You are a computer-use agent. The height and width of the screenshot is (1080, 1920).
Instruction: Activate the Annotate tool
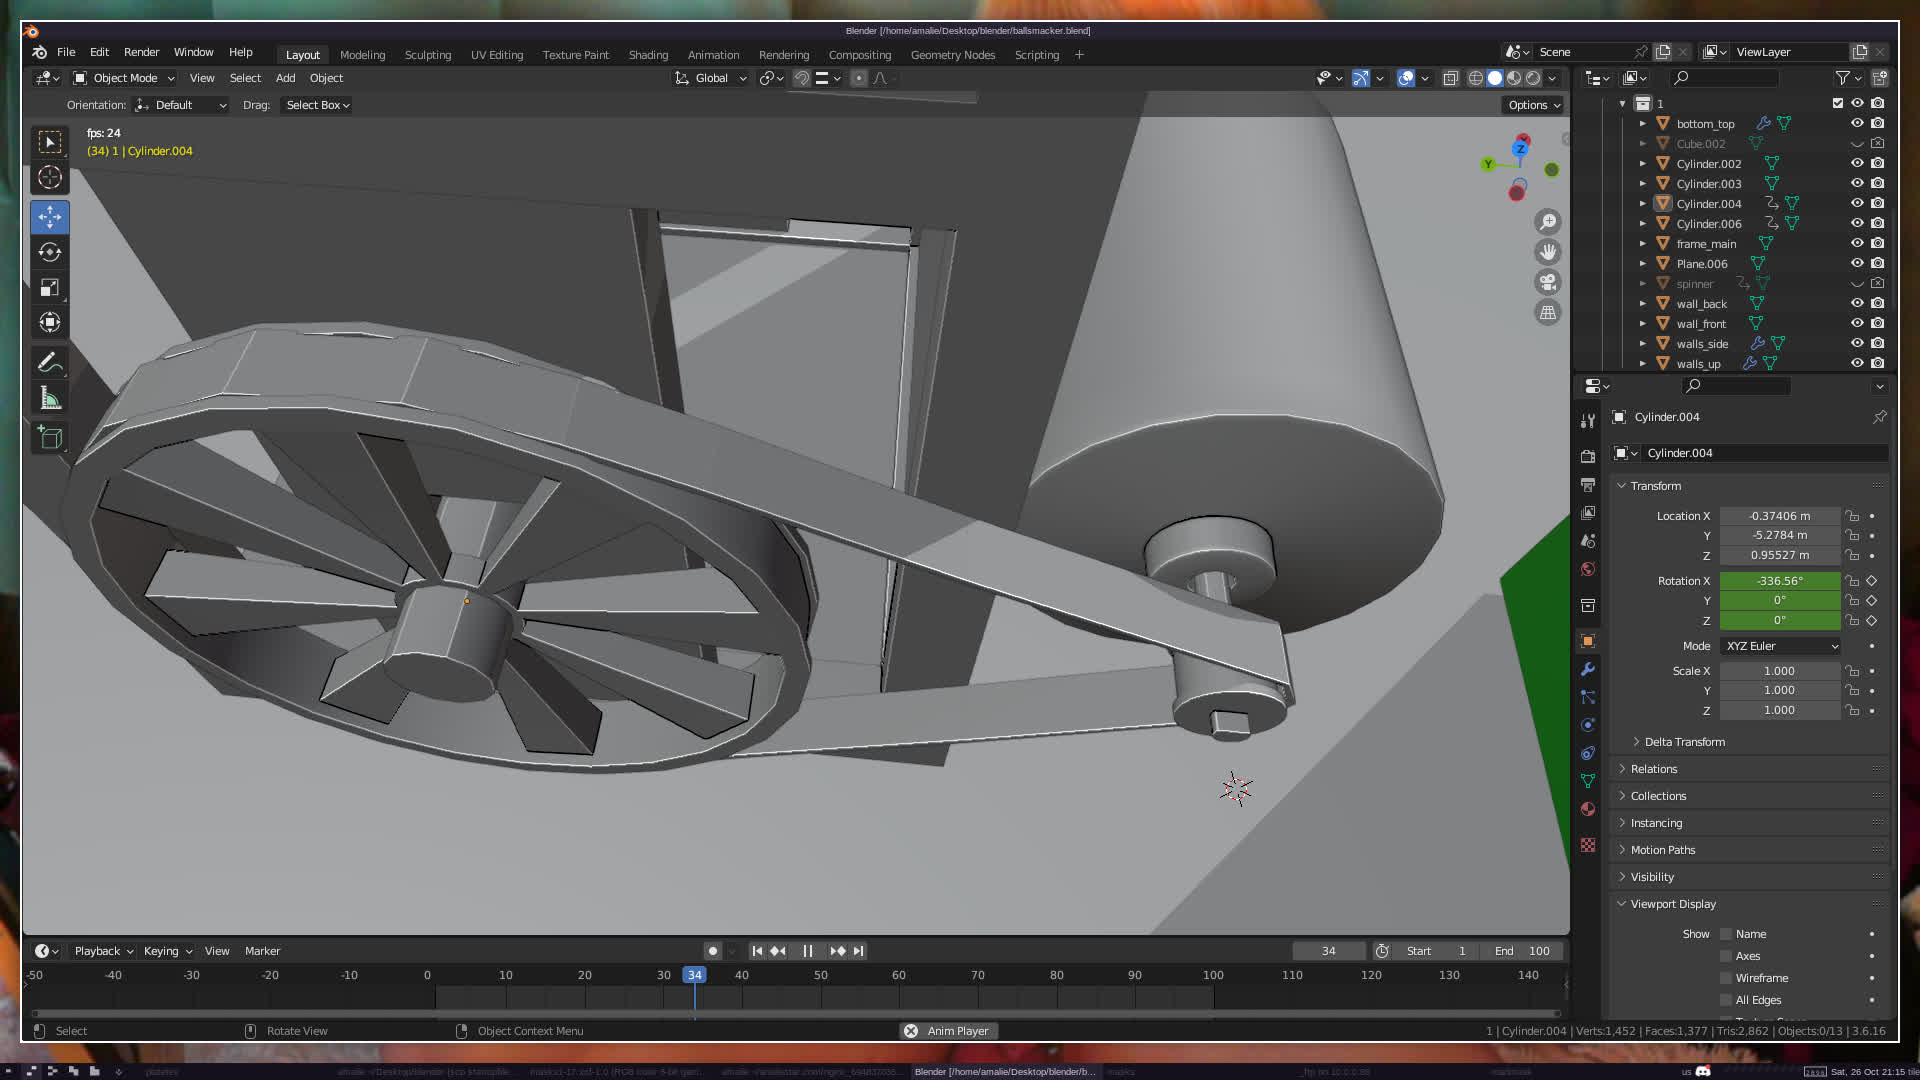[x=50, y=362]
